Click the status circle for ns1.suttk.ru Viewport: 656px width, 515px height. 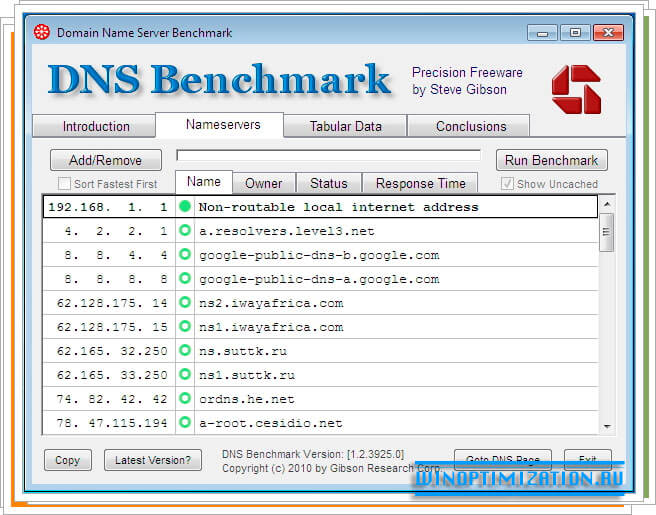point(184,374)
